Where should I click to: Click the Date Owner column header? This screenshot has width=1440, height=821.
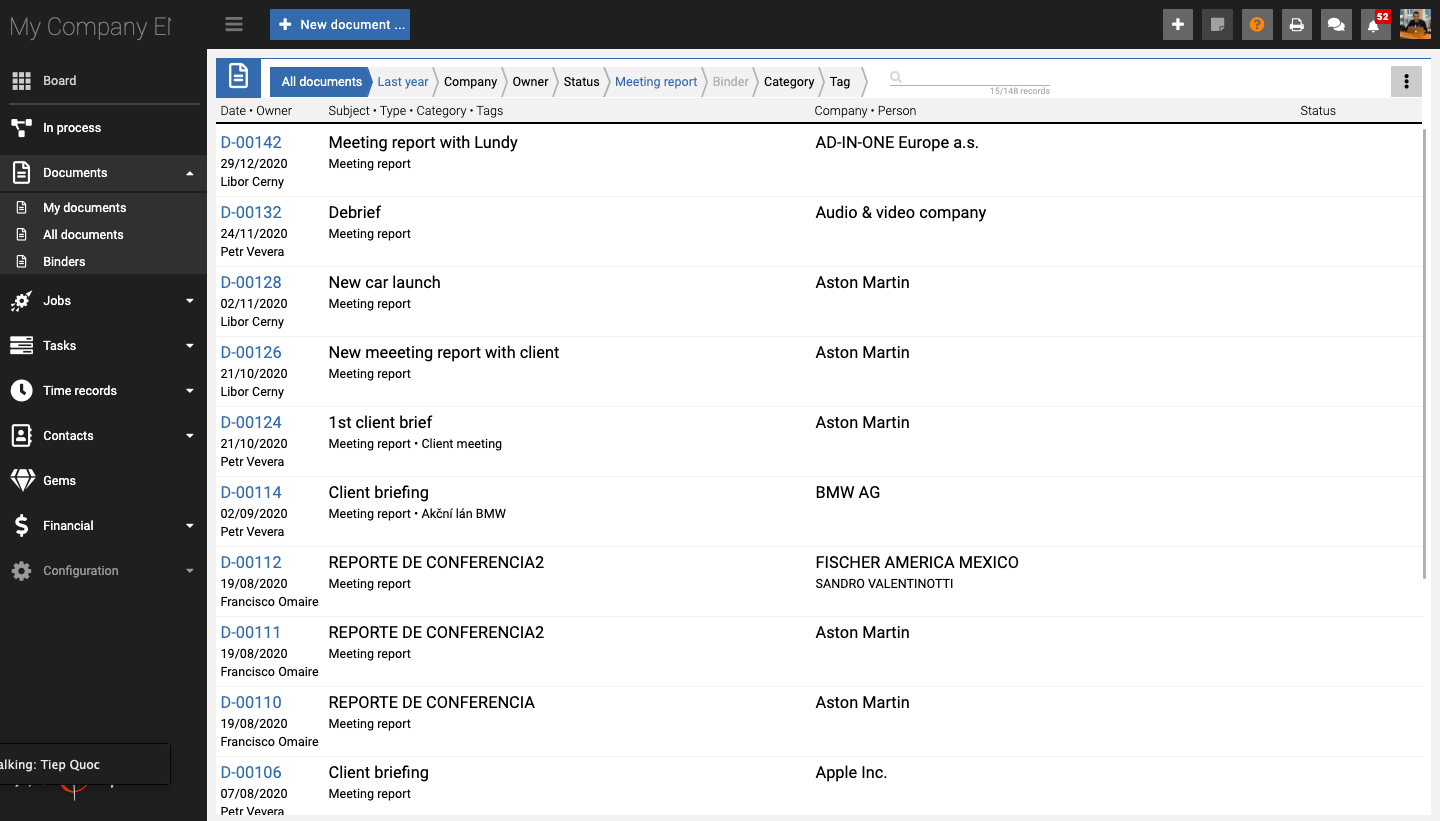(256, 111)
